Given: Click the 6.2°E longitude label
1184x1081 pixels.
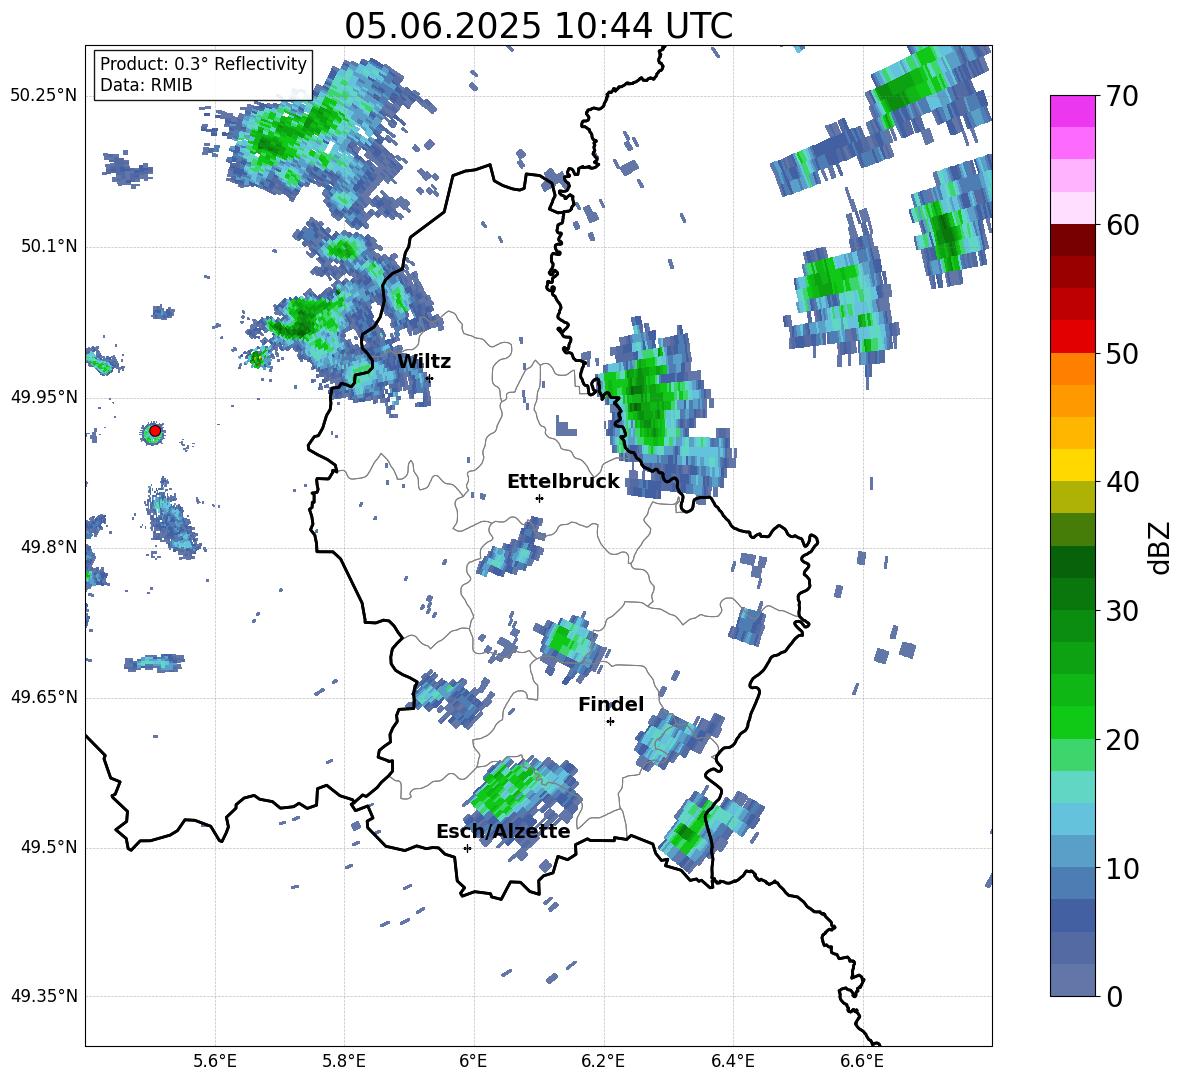Looking at the screenshot, I should tap(603, 1061).
